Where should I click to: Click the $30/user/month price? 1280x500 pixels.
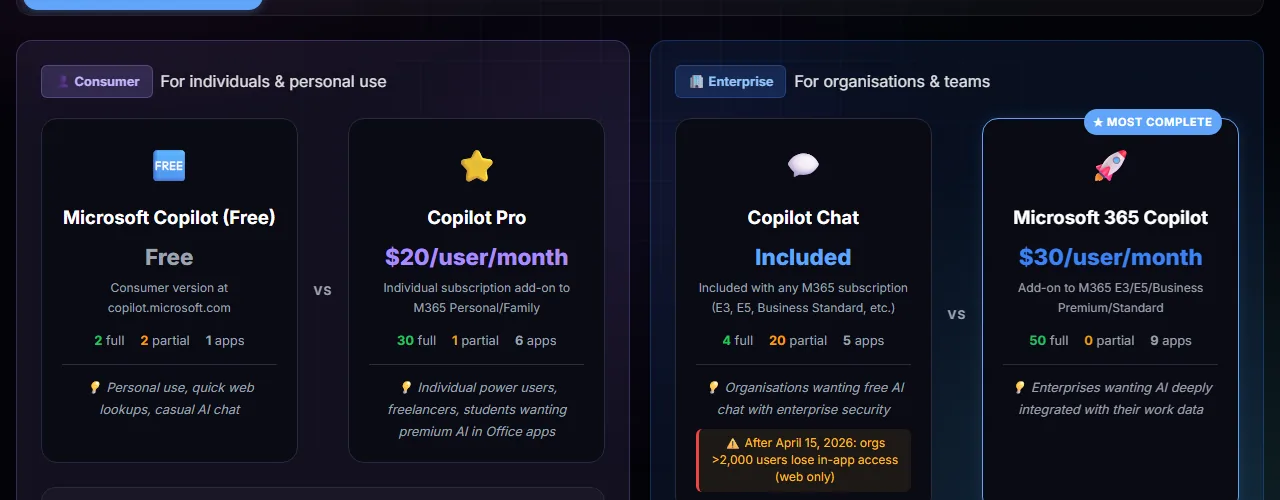[x=1110, y=257]
